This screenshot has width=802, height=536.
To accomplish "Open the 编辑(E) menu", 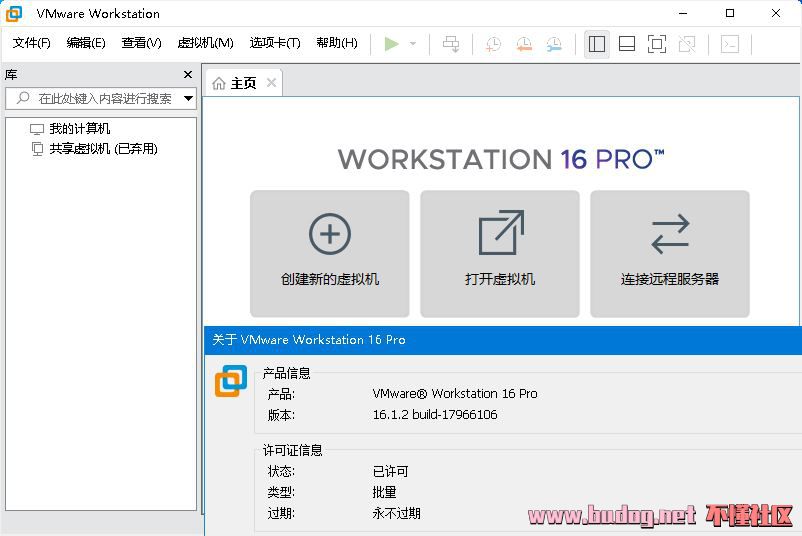I will pos(86,43).
